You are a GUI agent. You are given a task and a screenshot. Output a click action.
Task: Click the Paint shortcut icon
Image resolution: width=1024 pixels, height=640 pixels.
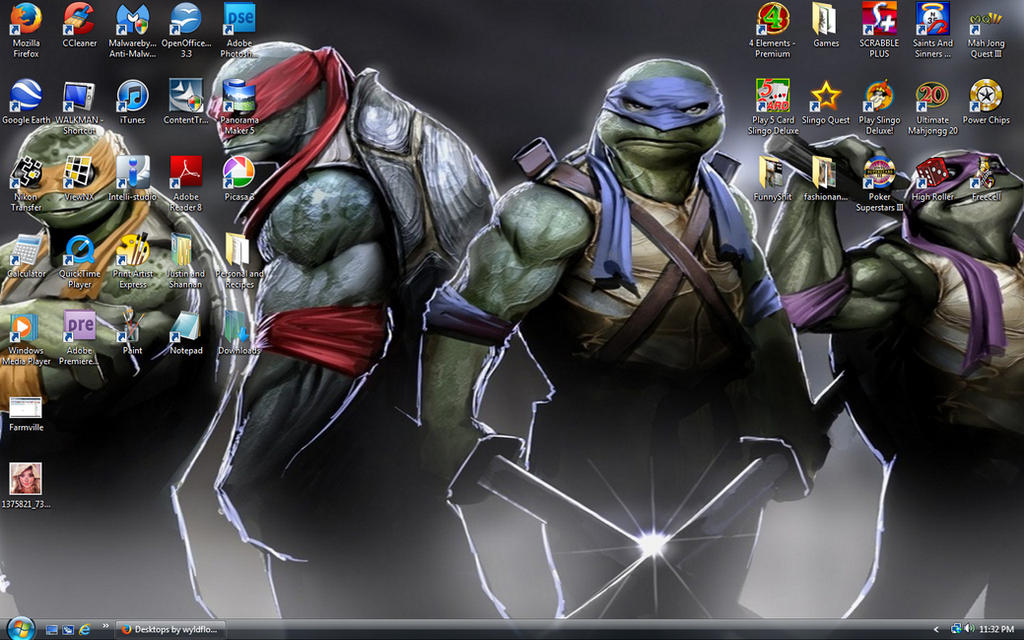[x=133, y=327]
